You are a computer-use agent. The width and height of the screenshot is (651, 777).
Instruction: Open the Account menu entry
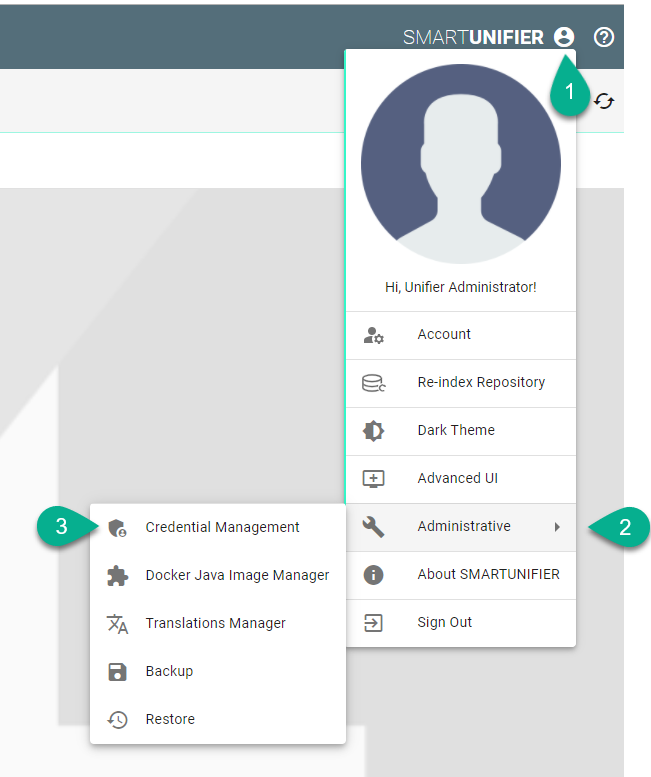444,335
